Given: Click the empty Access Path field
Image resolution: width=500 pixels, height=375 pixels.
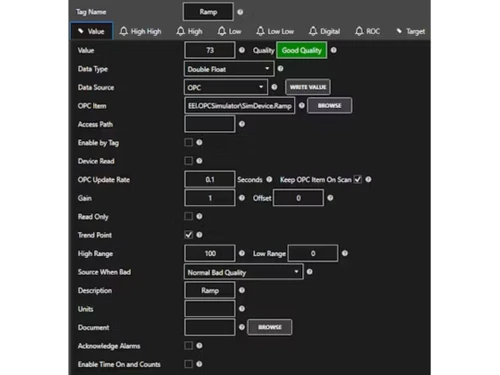Looking at the screenshot, I should click(209, 124).
